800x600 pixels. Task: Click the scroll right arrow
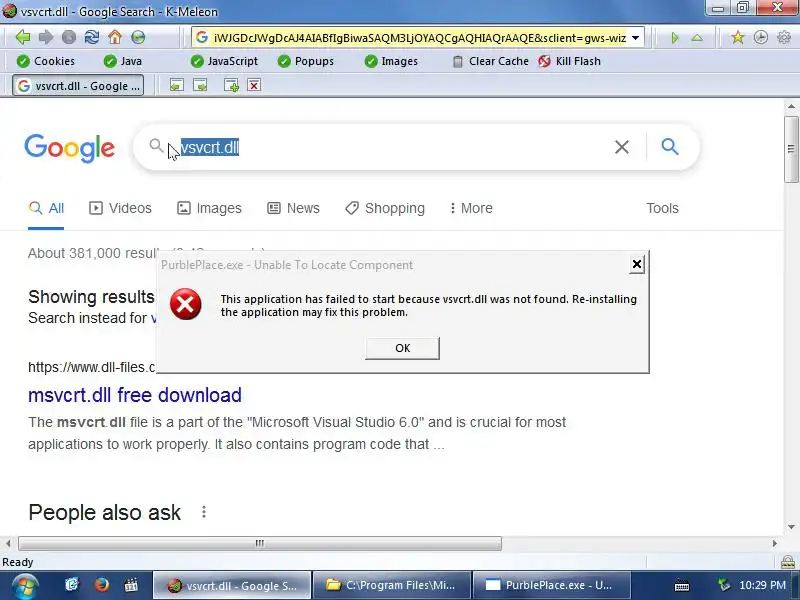[x=774, y=543]
